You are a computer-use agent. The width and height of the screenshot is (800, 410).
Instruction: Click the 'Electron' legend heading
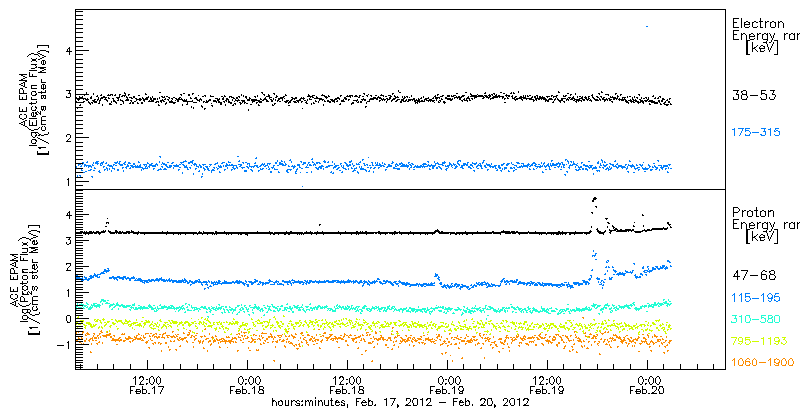(x=758, y=23)
